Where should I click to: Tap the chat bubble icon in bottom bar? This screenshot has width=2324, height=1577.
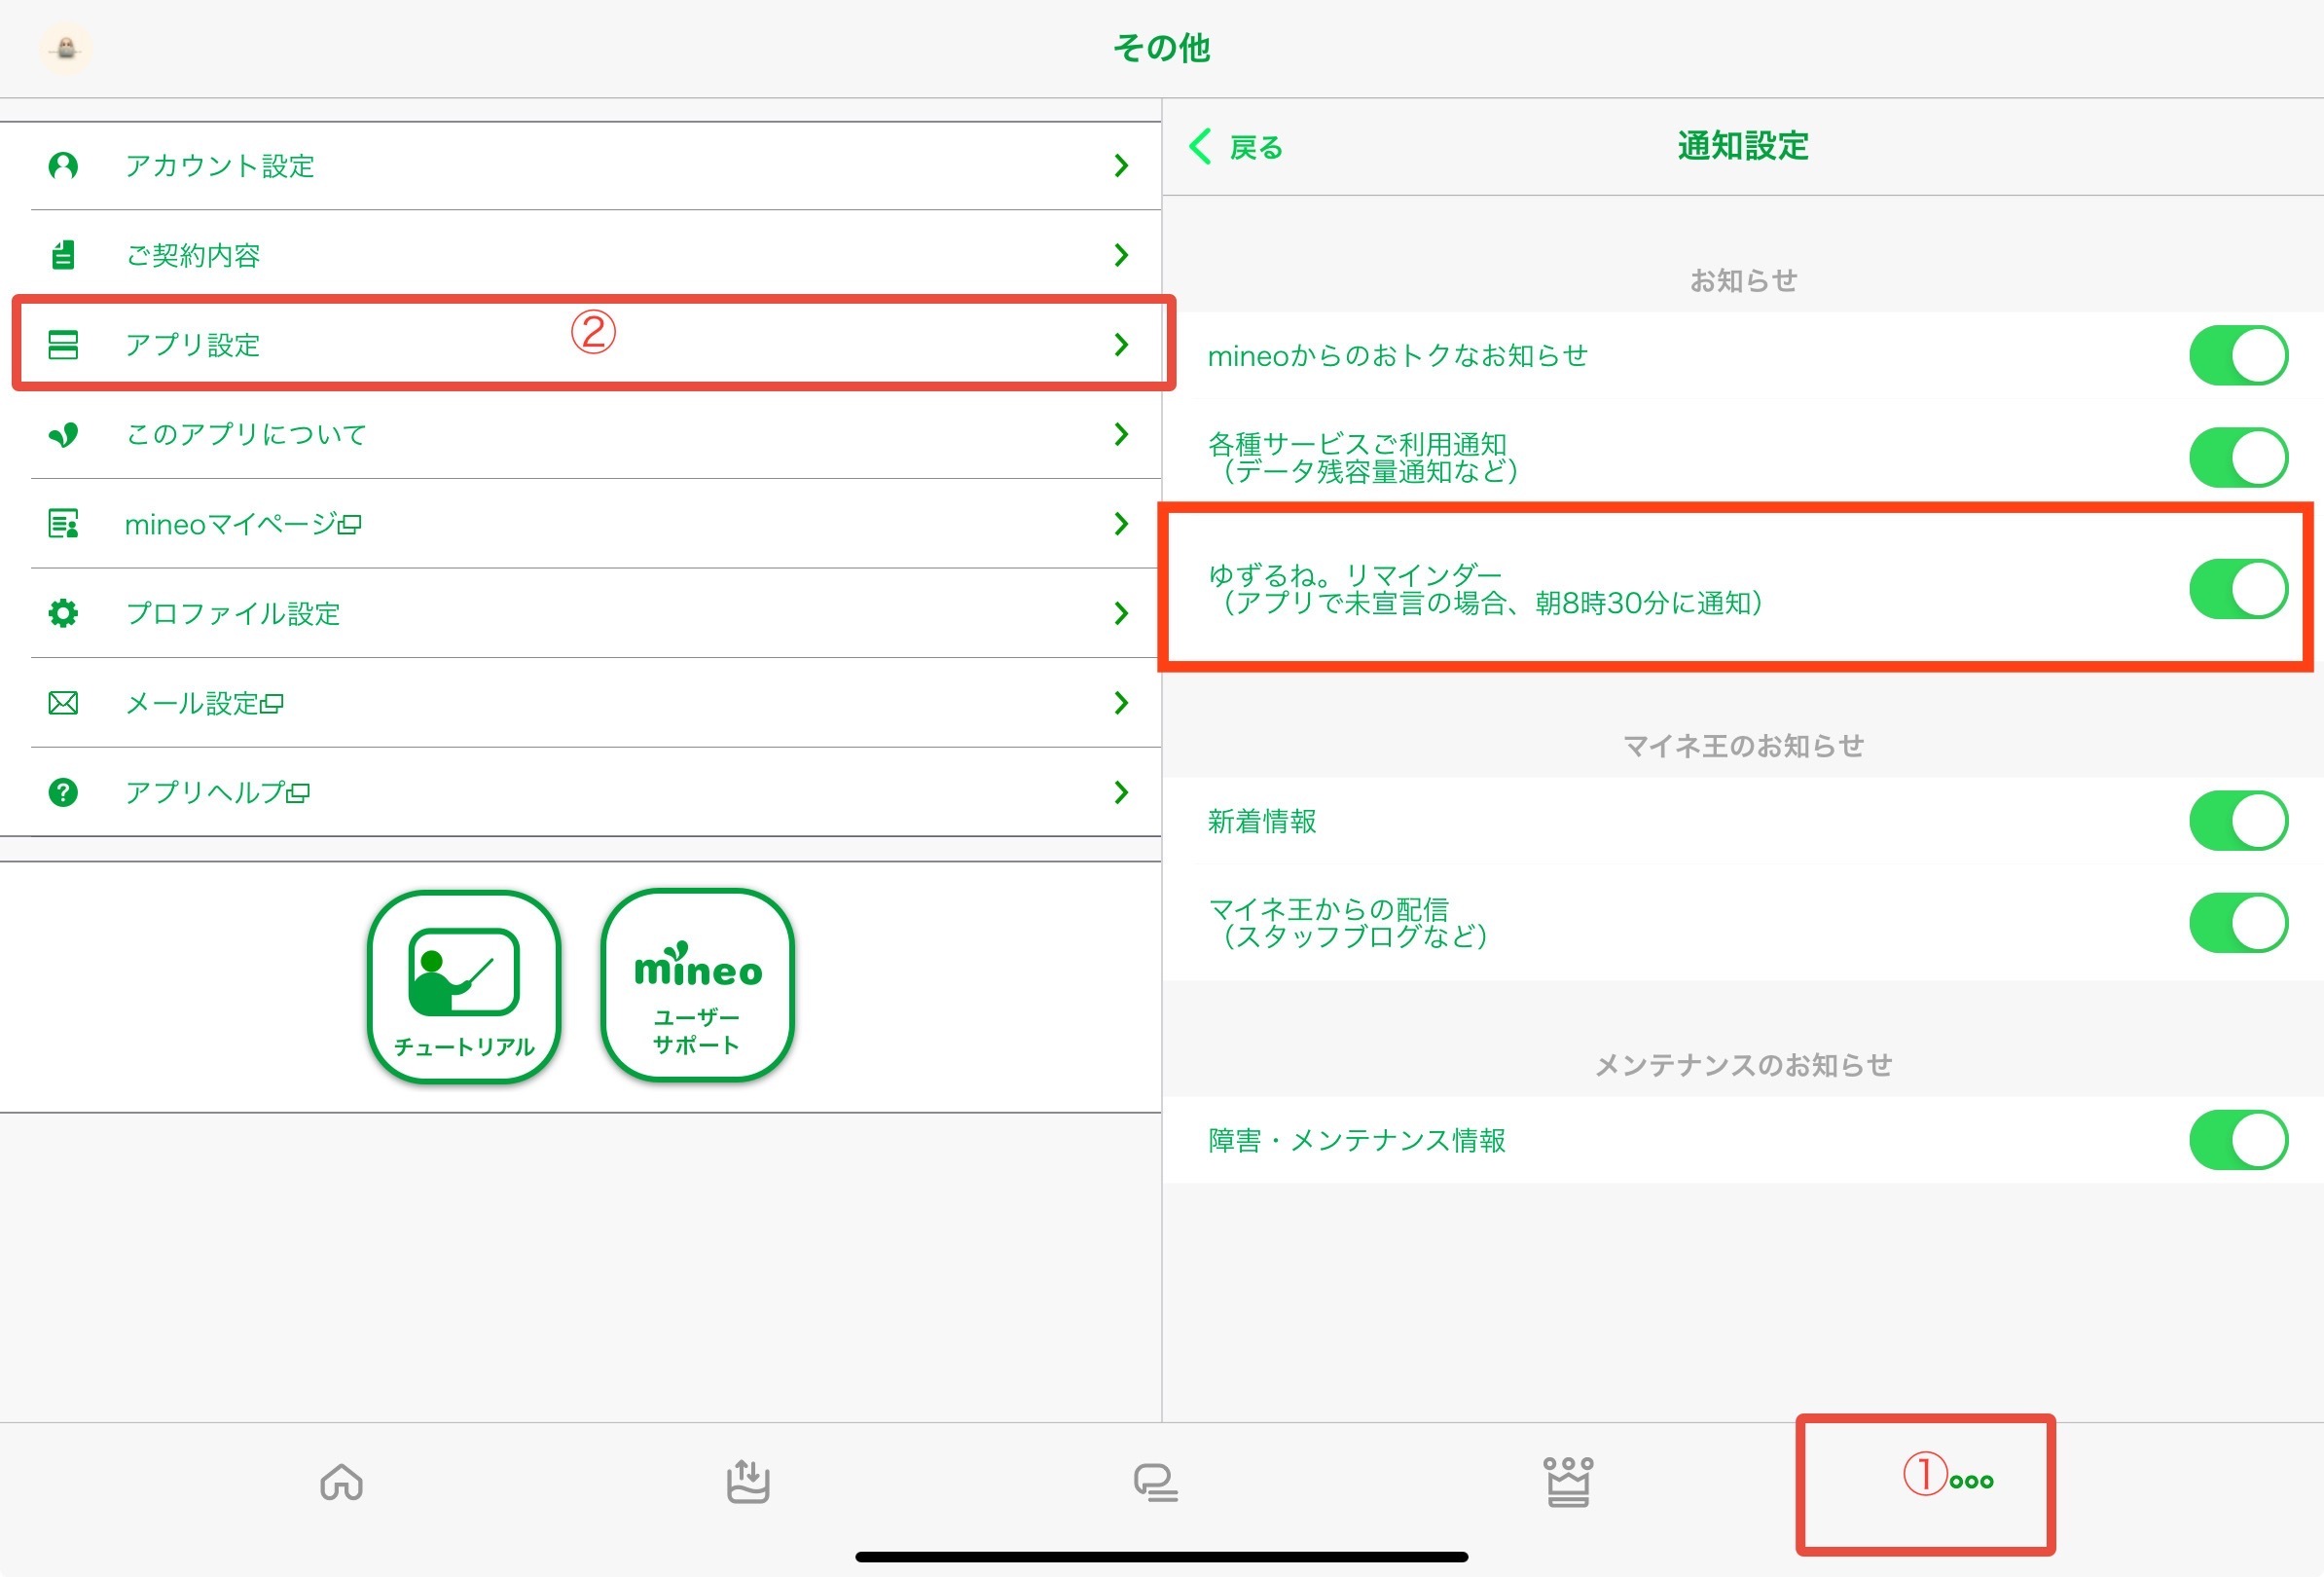1155,1481
